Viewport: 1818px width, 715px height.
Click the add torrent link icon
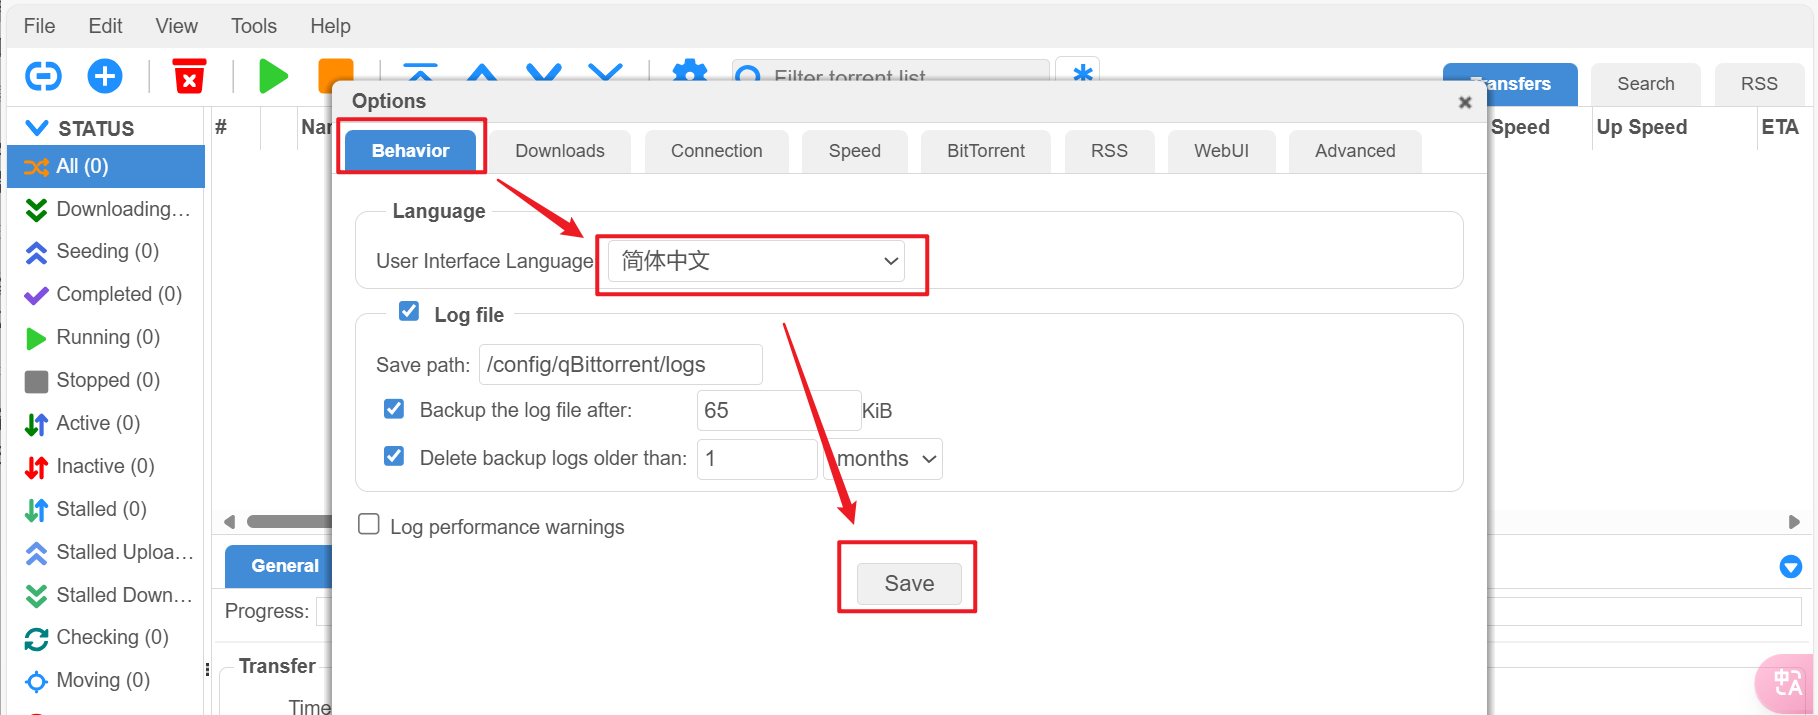[x=43, y=76]
